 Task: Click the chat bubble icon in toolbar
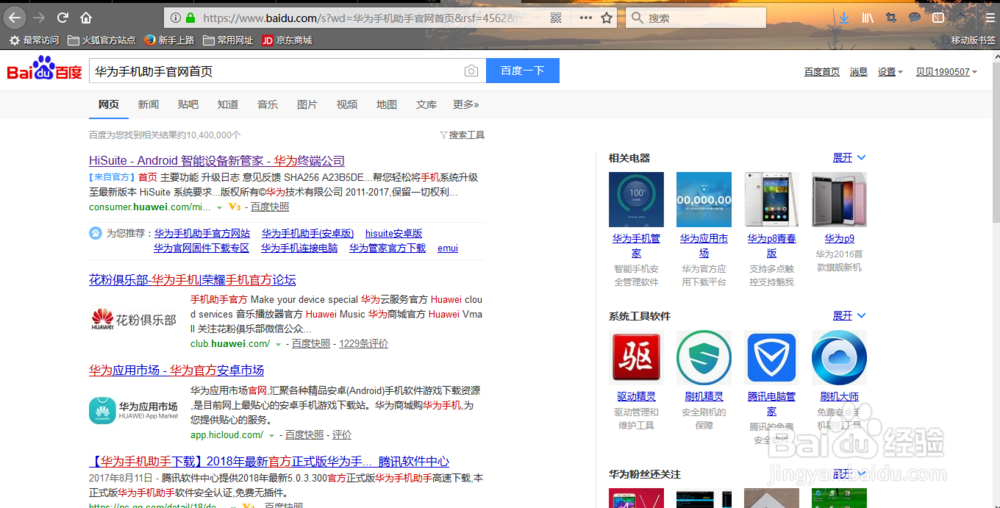click(x=915, y=18)
